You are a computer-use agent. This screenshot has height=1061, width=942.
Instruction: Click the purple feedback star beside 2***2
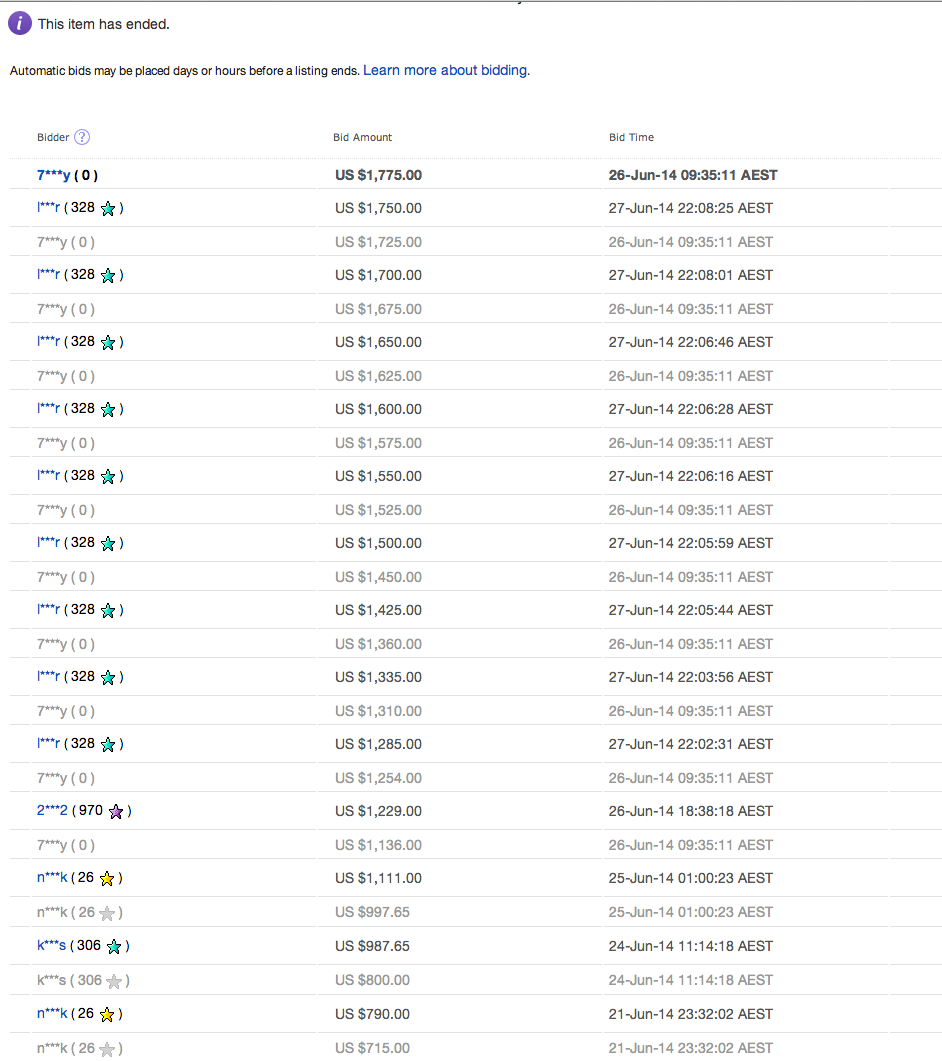click(x=116, y=811)
